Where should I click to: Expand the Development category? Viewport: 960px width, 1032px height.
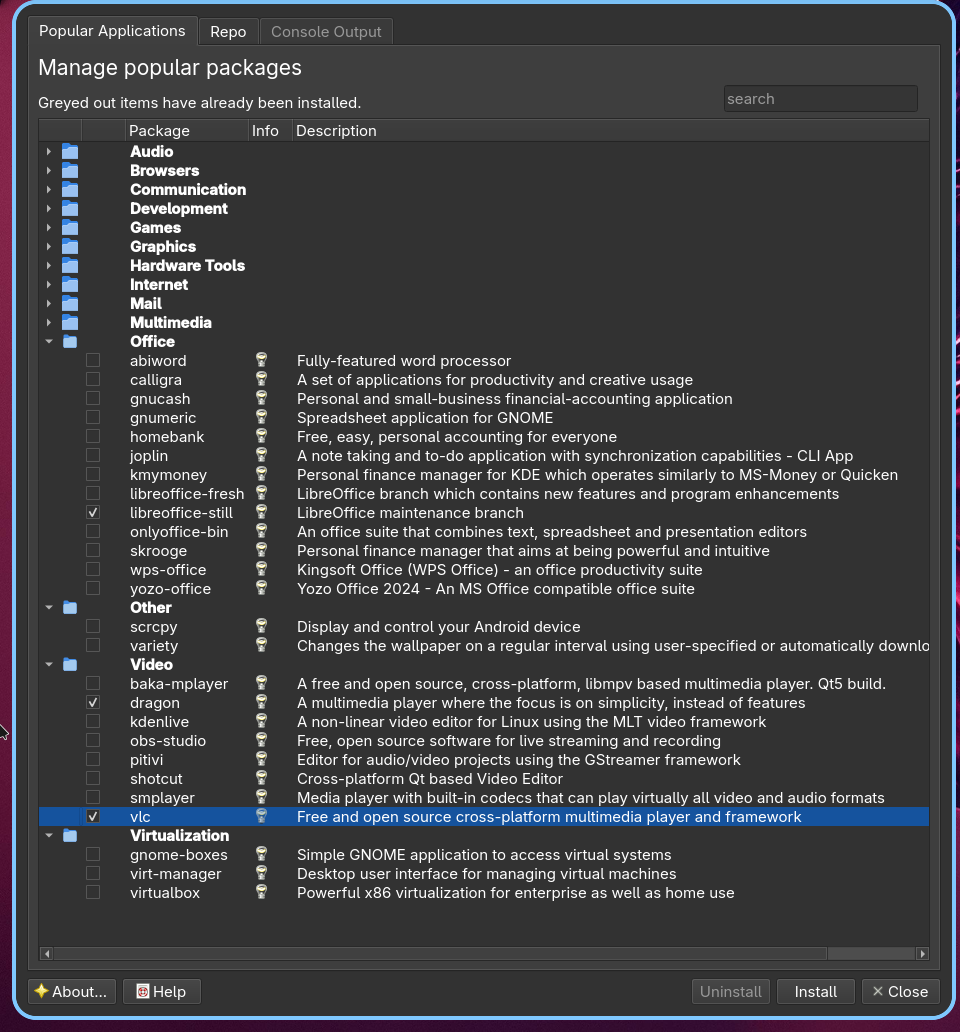pyautogui.click(x=49, y=209)
